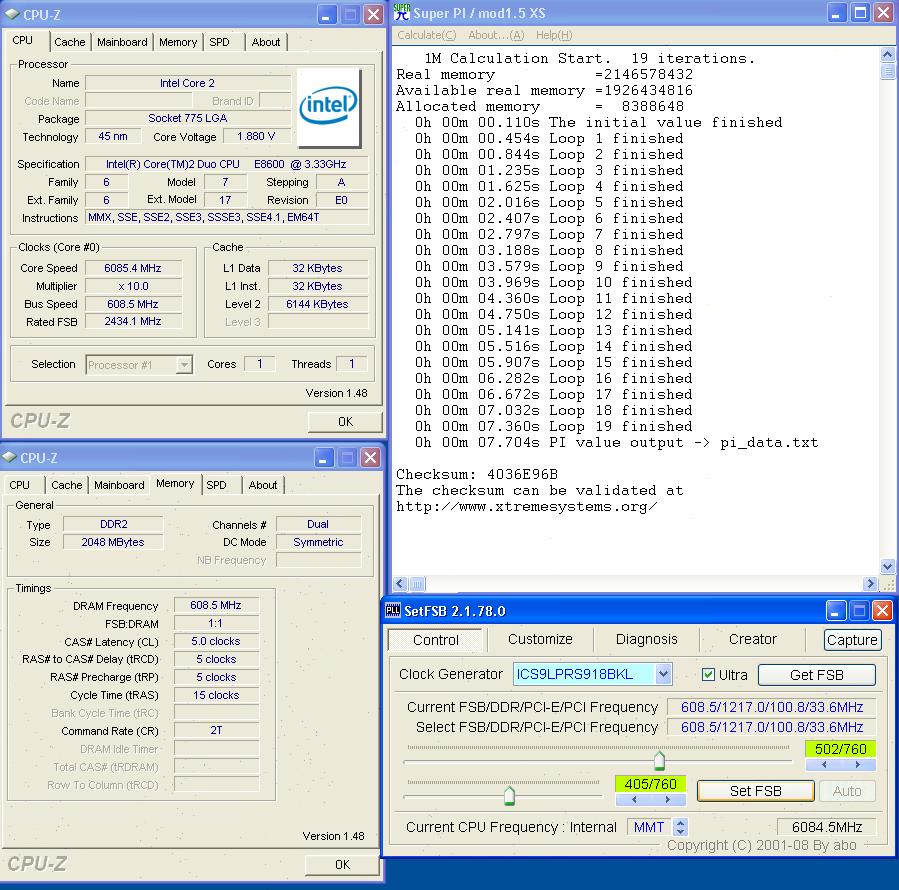The width and height of the screenshot is (899, 890).
Task: Click the Checksum 4036E96B line
Action: point(476,474)
